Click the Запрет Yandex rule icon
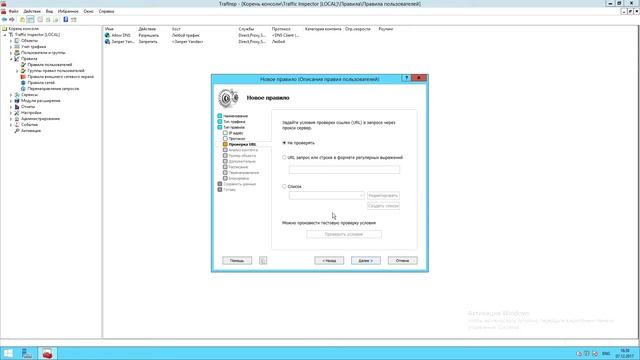The height and width of the screenshot is (360, 640). coord(107,42)
